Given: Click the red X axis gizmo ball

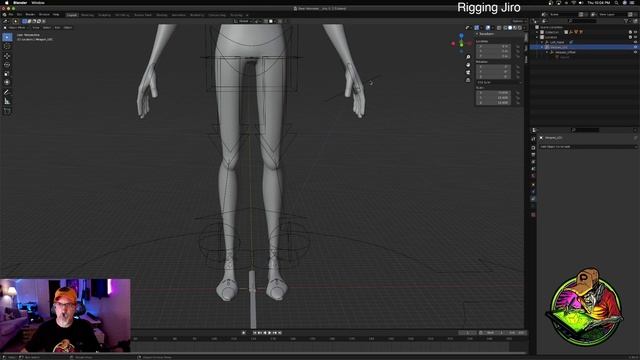Looking at the screenshot, I should pyautogui.click(x=453, y=44).
